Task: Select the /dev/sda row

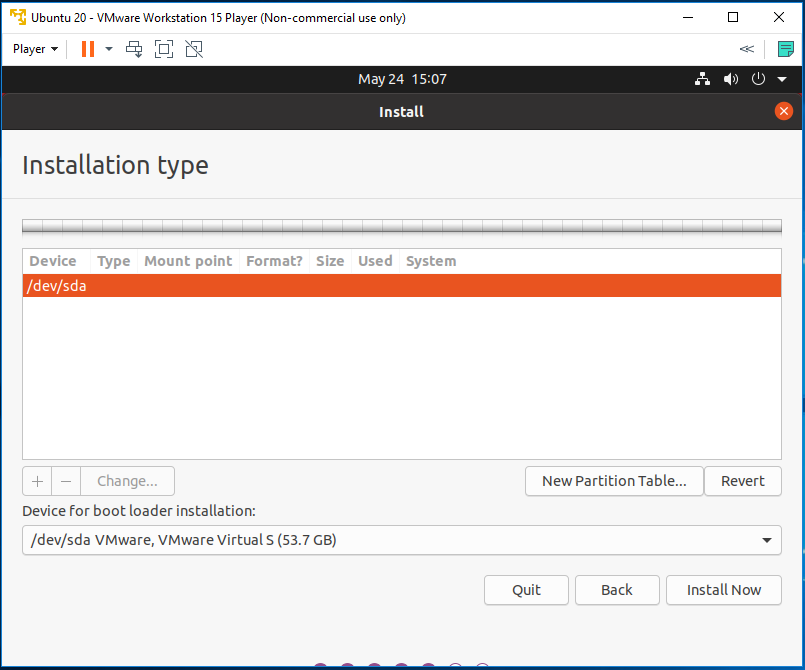Action: tap(402, 285)
